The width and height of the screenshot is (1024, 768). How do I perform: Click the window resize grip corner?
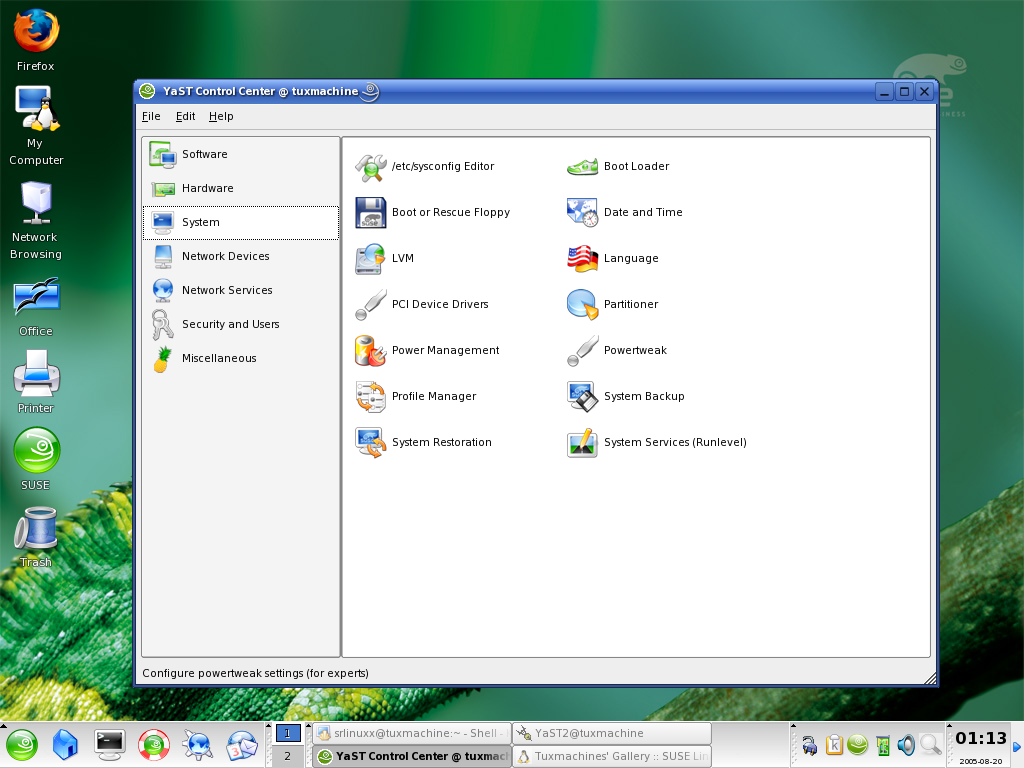tap(931, 679)
